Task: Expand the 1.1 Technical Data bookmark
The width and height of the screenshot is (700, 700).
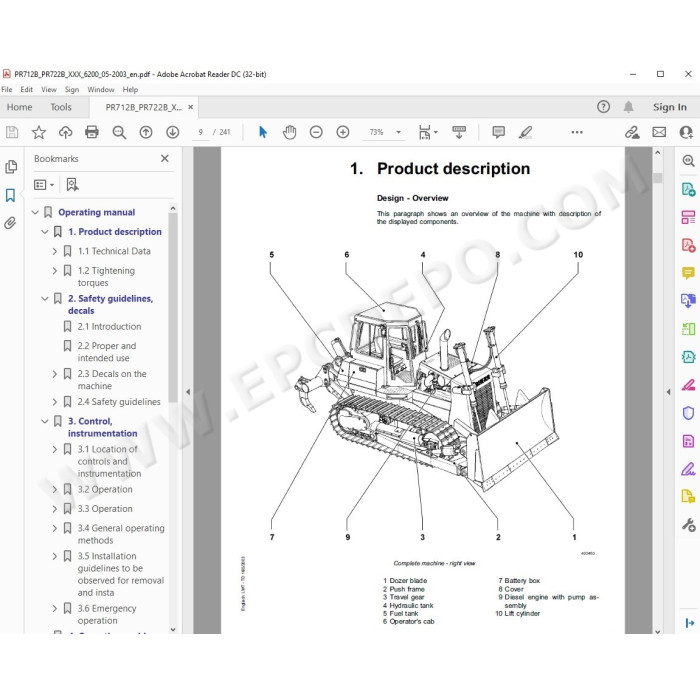Action: (x=54, y=251)
